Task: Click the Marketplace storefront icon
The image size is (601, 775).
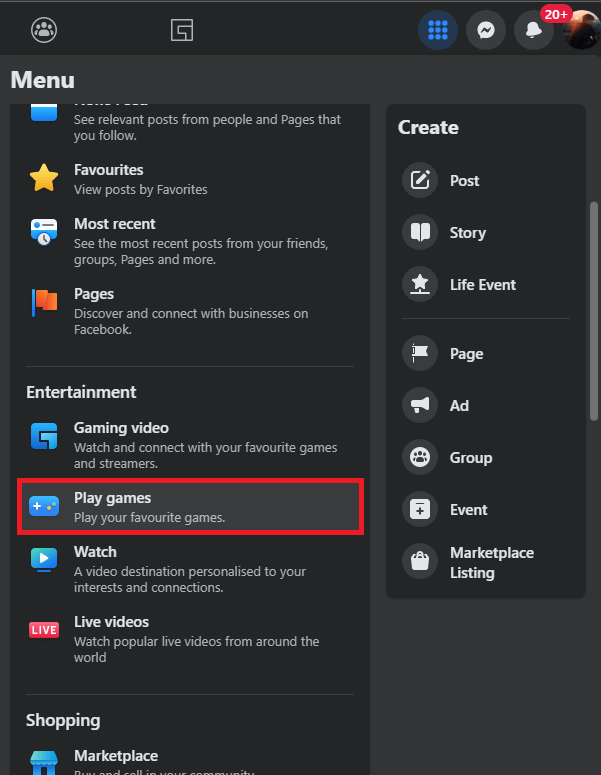Action: point(44,763)
